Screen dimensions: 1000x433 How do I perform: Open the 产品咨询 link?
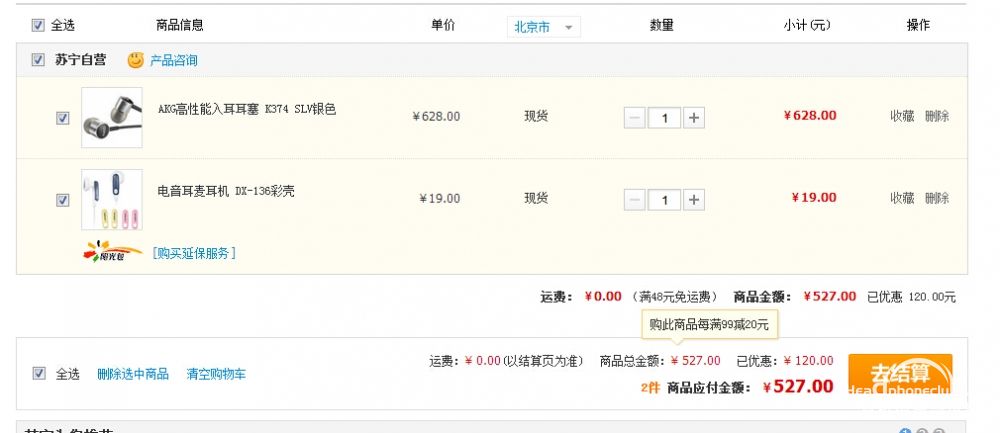173,61
